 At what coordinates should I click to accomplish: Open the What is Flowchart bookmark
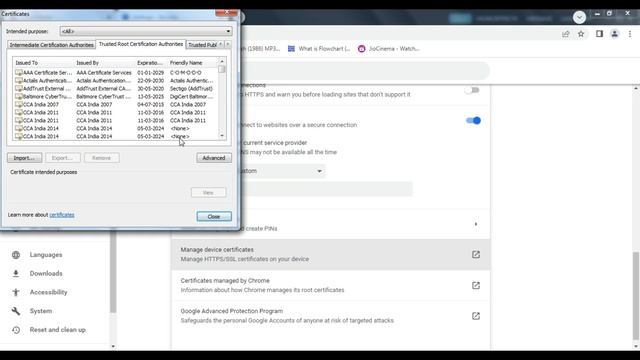pos(319,49)
